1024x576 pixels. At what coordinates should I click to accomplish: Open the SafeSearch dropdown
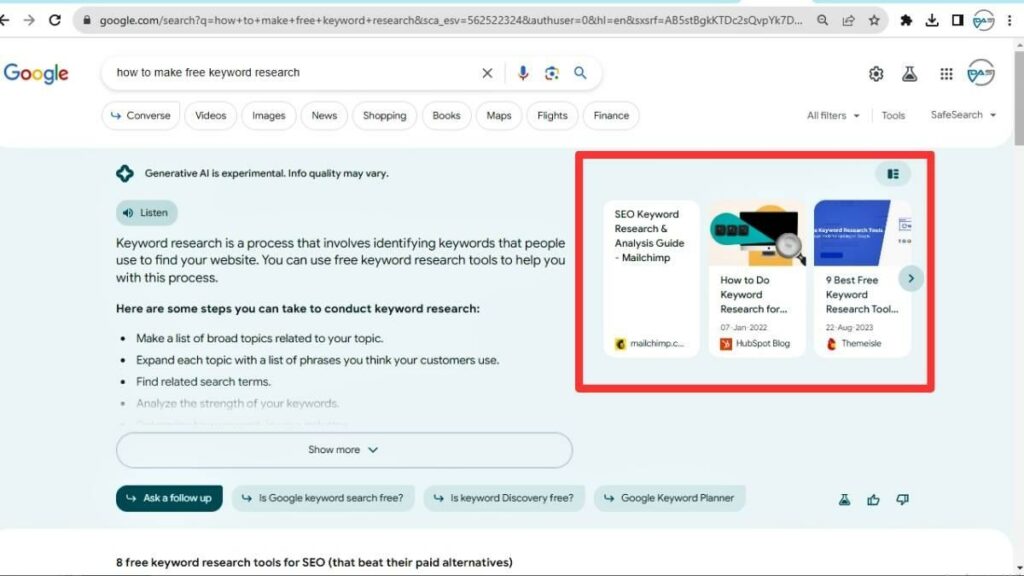tap(963, 115)
